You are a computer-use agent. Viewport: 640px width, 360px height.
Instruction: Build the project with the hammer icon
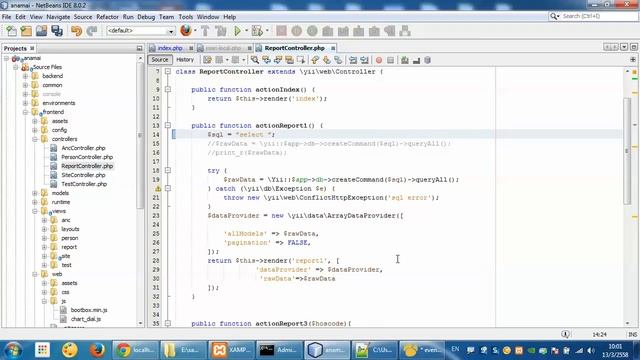[205, 31]
